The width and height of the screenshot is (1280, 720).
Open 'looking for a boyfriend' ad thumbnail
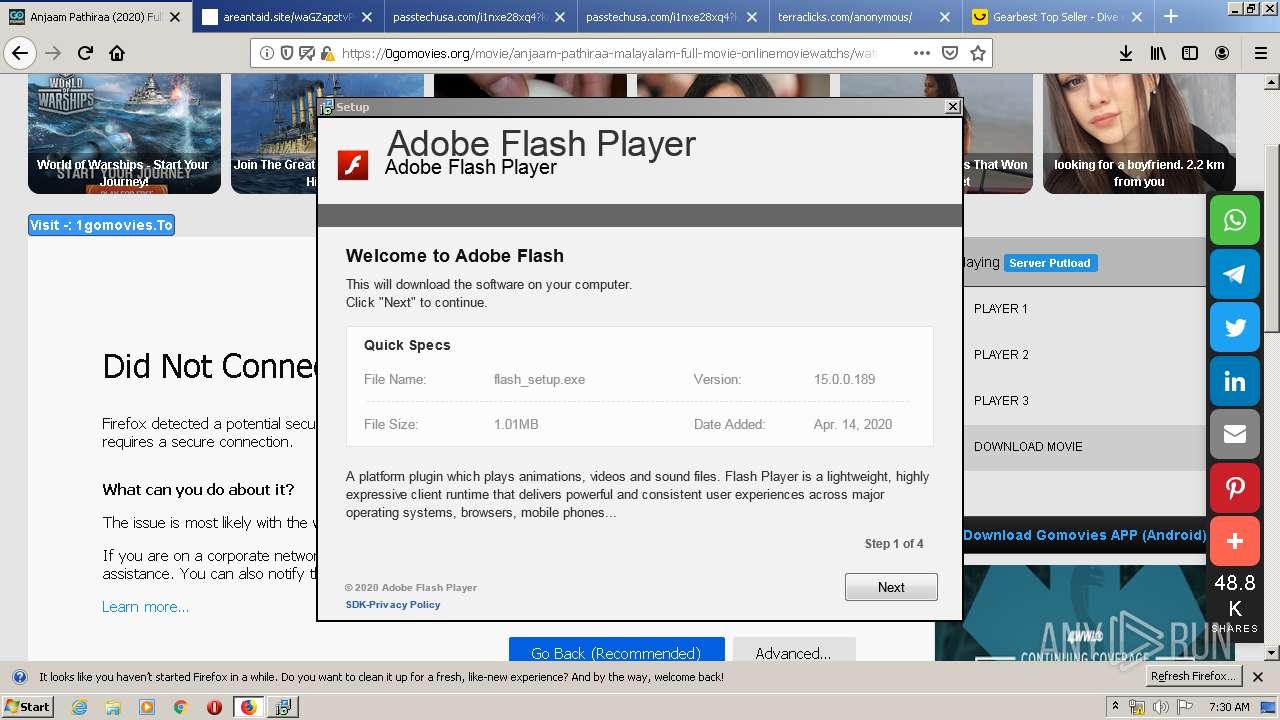tap(1139, 134)
